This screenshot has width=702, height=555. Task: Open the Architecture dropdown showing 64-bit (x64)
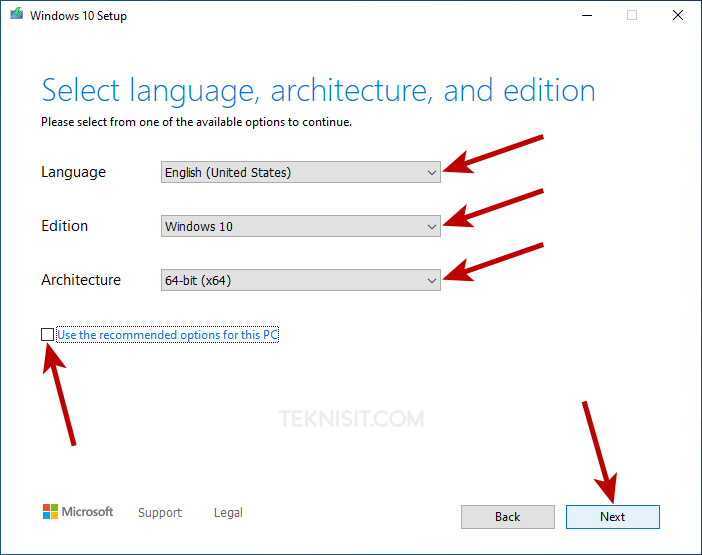[300, 280]
